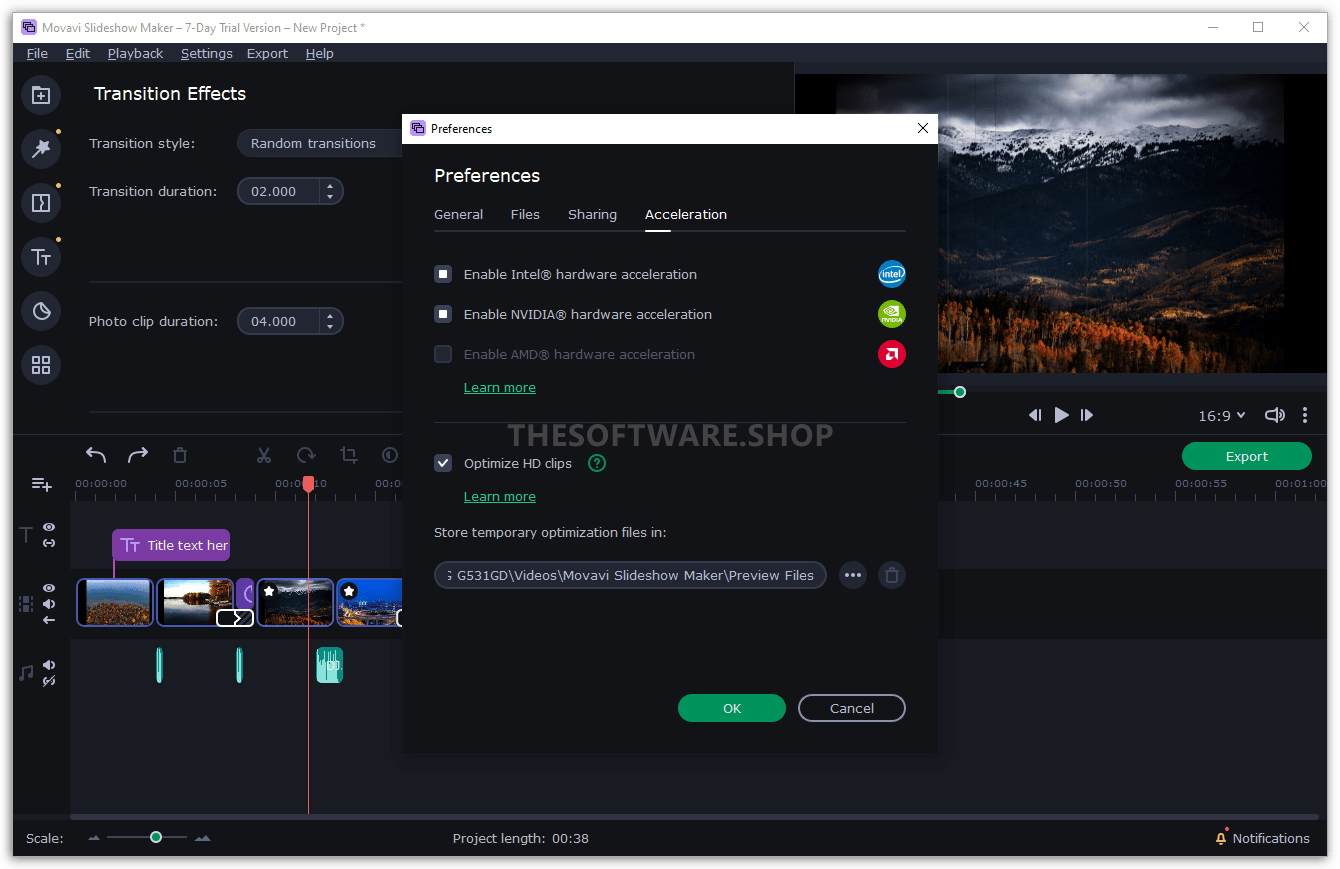Viewport: 1340px width, 869px height.
Task: Open the More tools grid icon
Action: tap(41, 365)
